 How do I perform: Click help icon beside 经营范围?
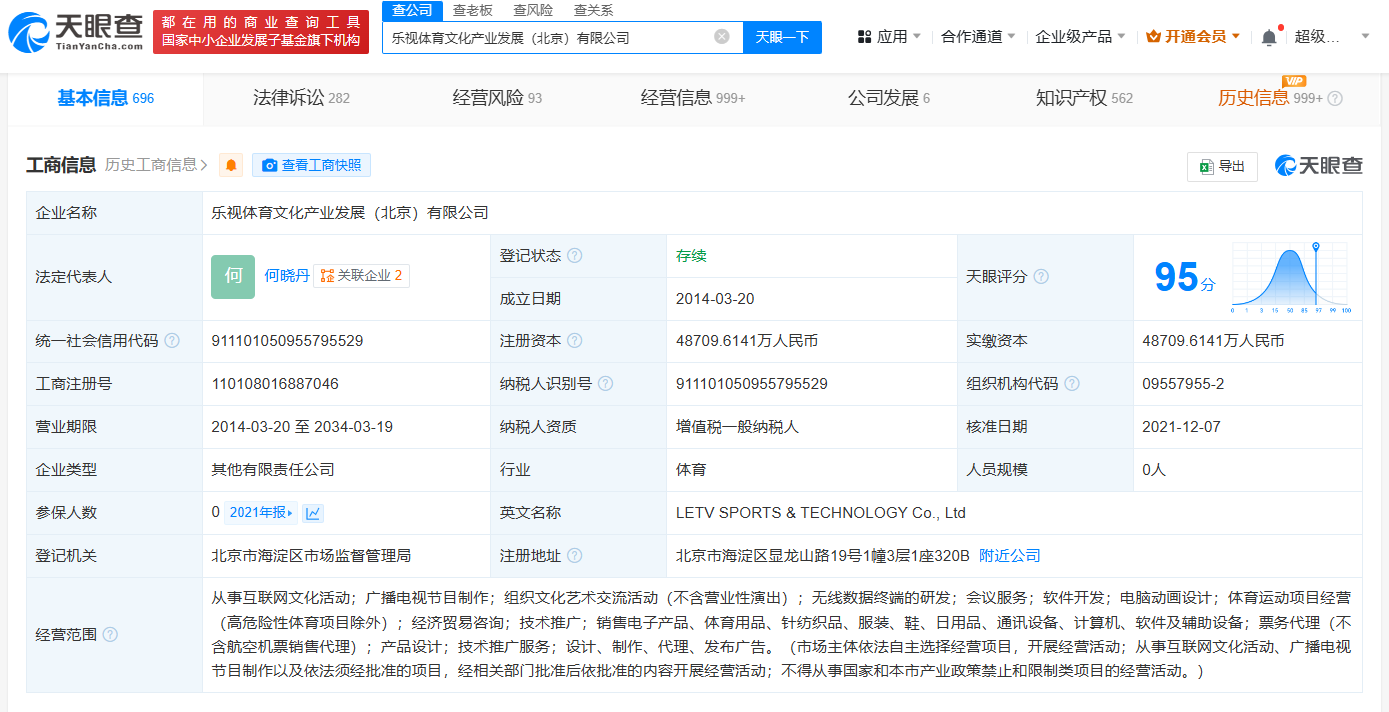[x=110, y=635]
